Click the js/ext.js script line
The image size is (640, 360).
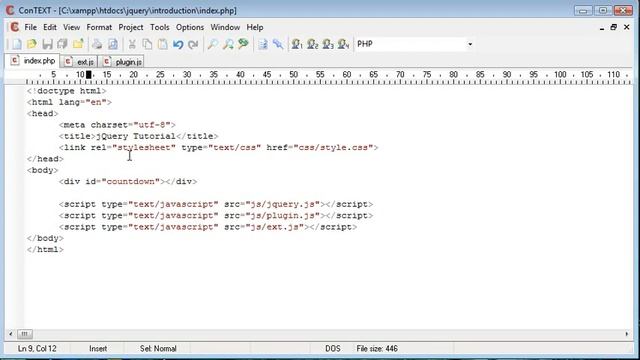tap(208, 227)
